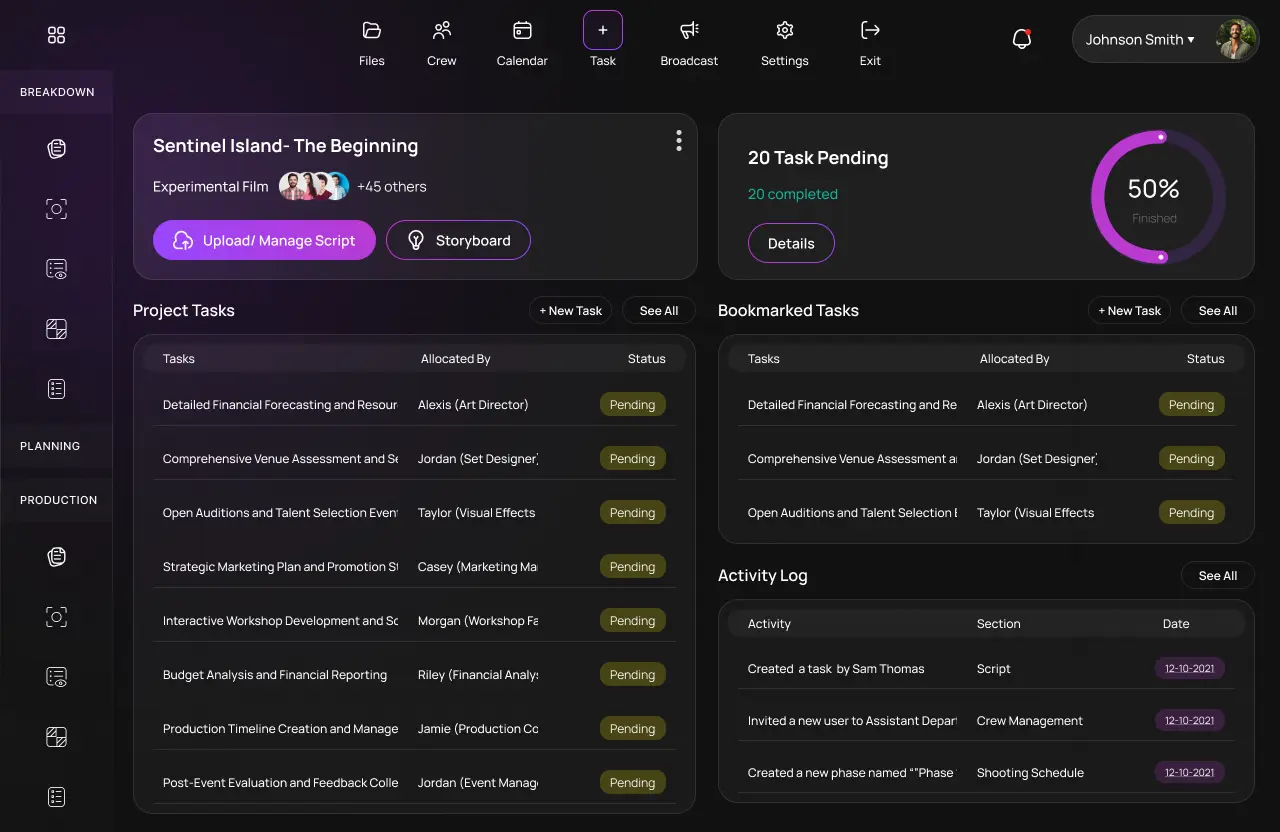Image resolution: width=1280 pixels, height=832 pixels.
Task: Open the Broadcast tool
Action: point(688,42)
